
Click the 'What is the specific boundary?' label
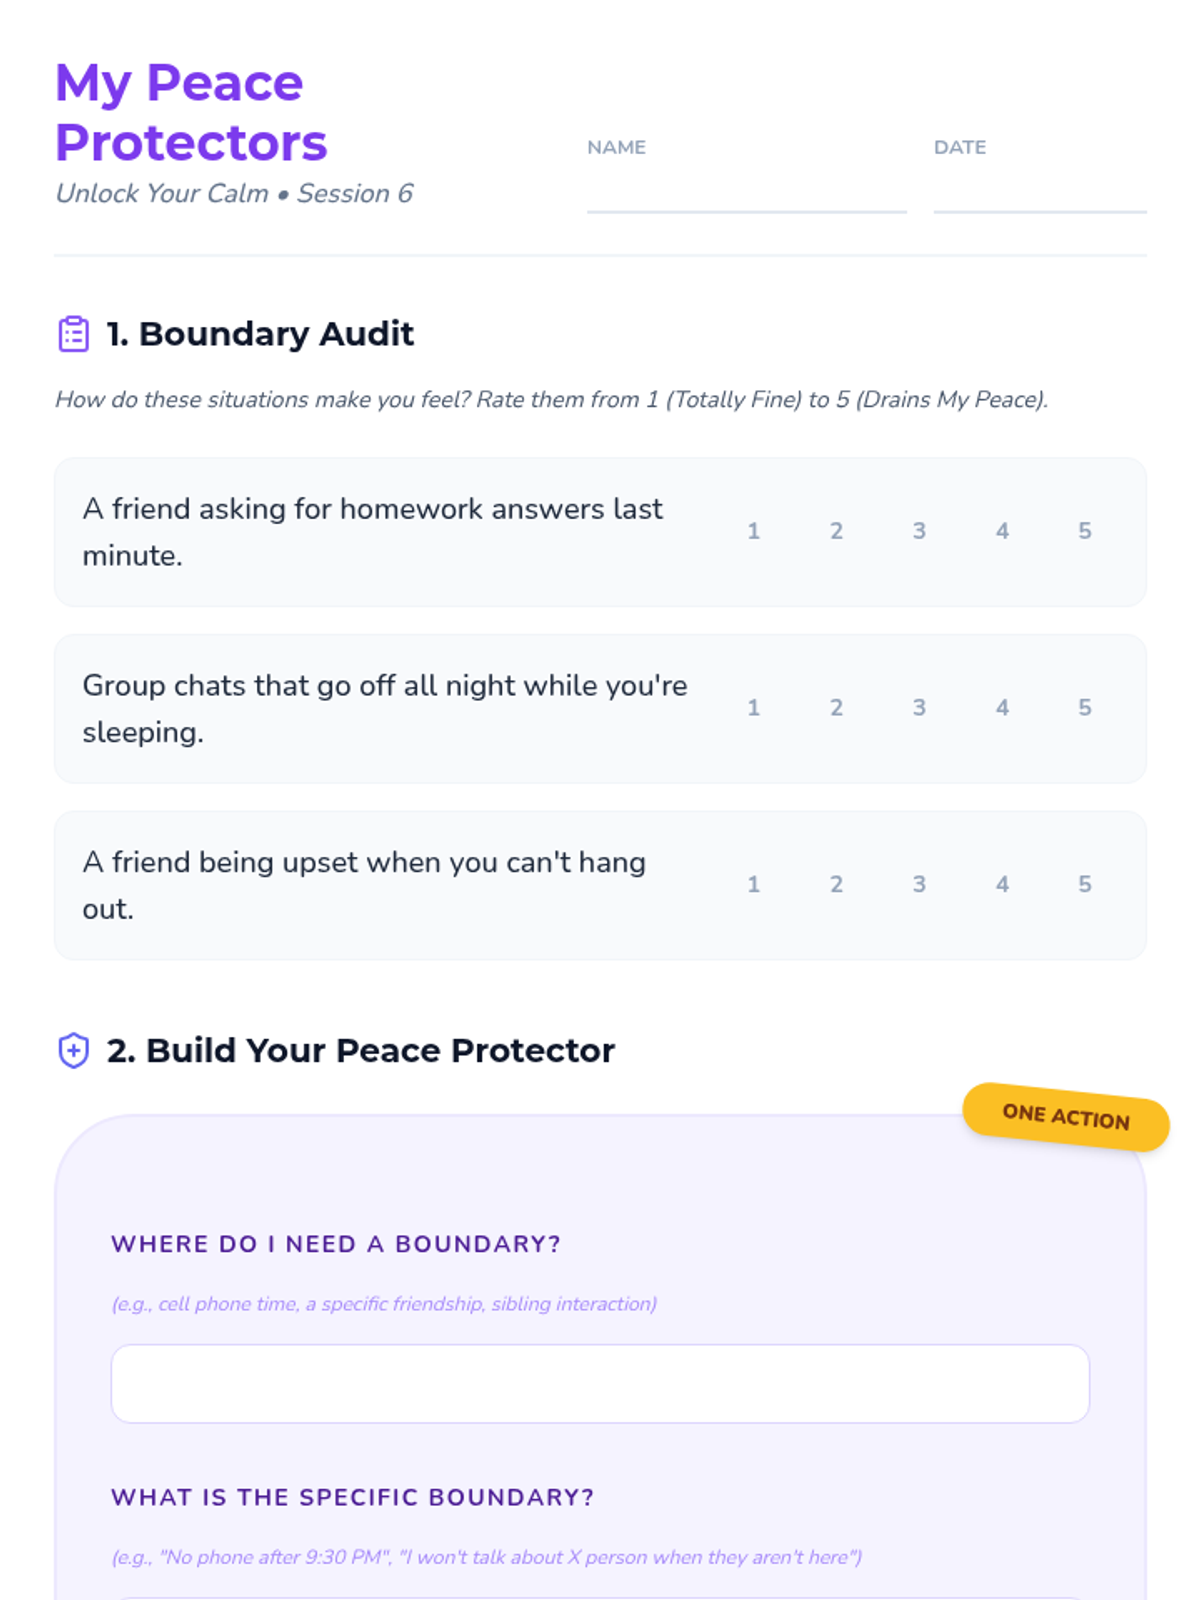(353, 1497)
